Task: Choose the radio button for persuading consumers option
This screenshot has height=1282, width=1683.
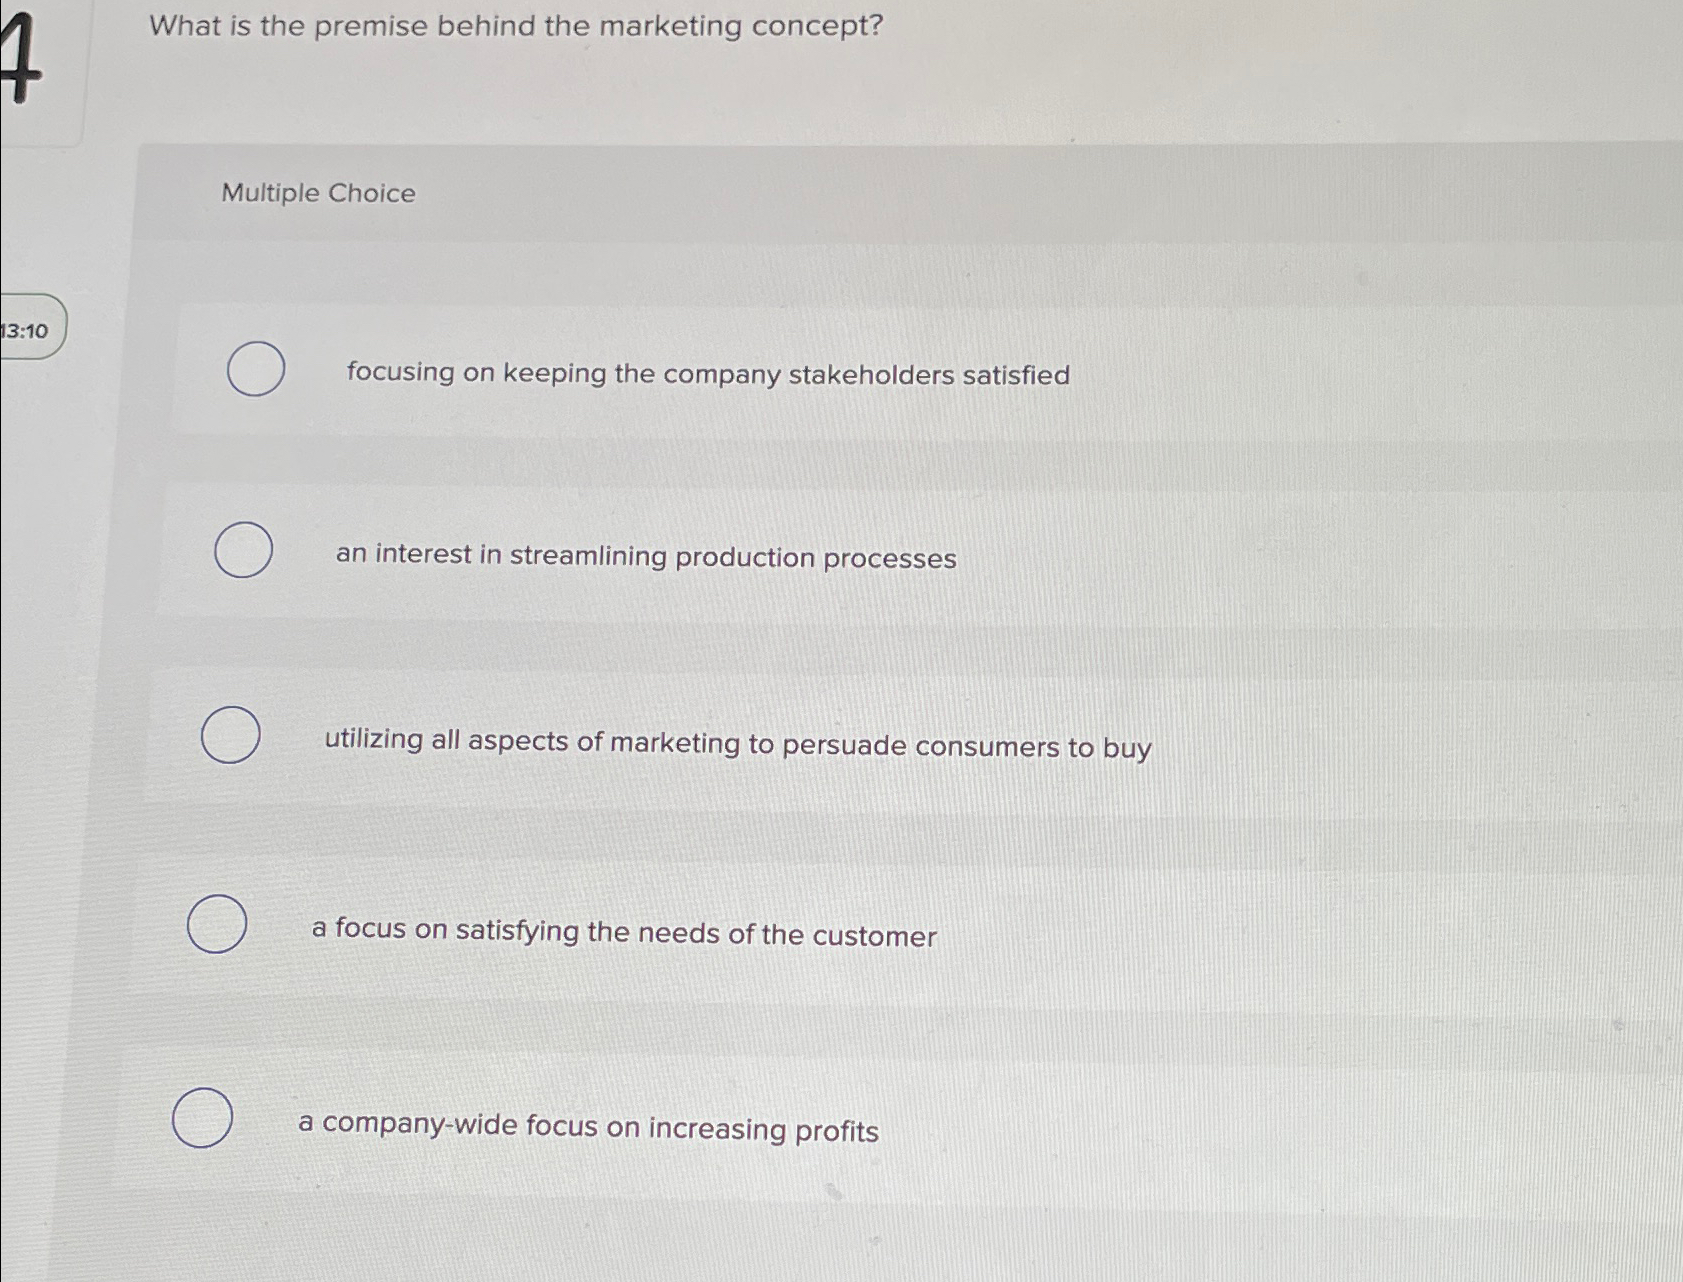Action: coord(232,735)
